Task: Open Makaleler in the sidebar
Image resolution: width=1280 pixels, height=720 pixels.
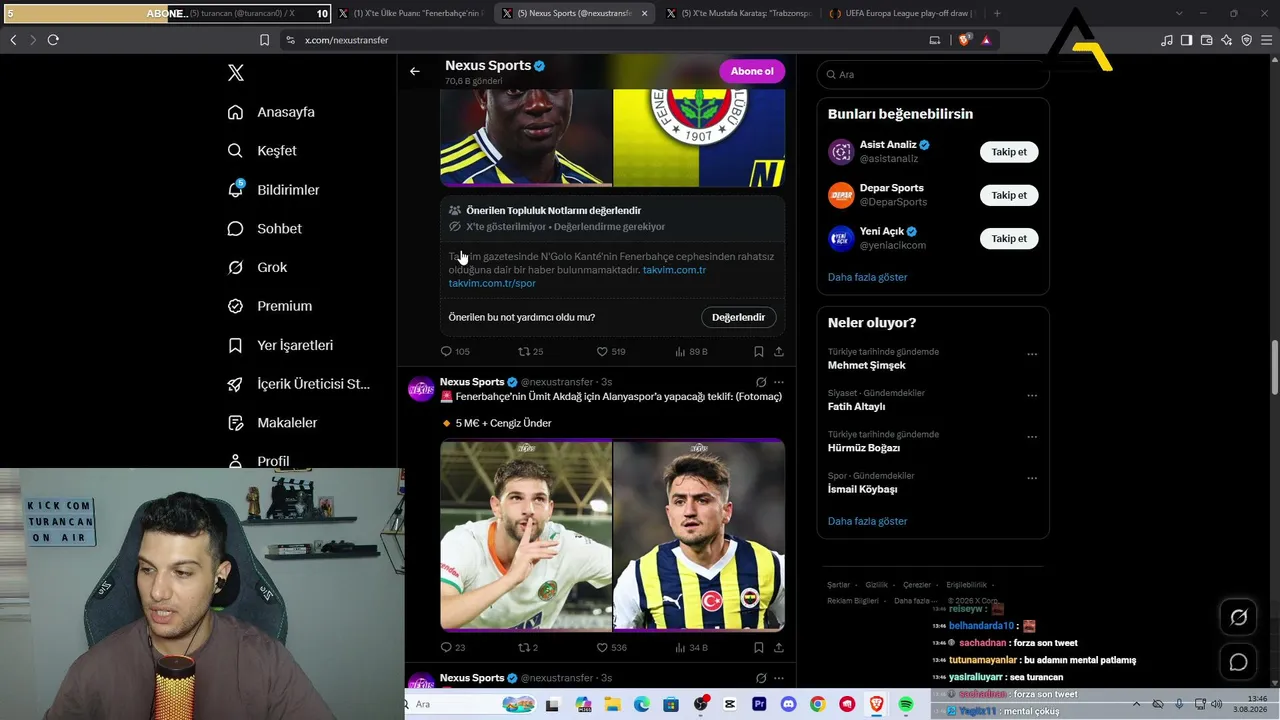Action: [x=272, y=423]
